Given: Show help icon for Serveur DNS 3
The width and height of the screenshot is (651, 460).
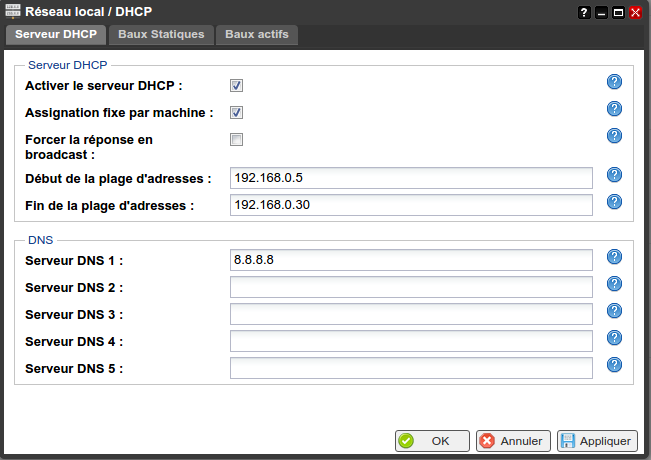Looking at the screenshot, I should 614,311.
